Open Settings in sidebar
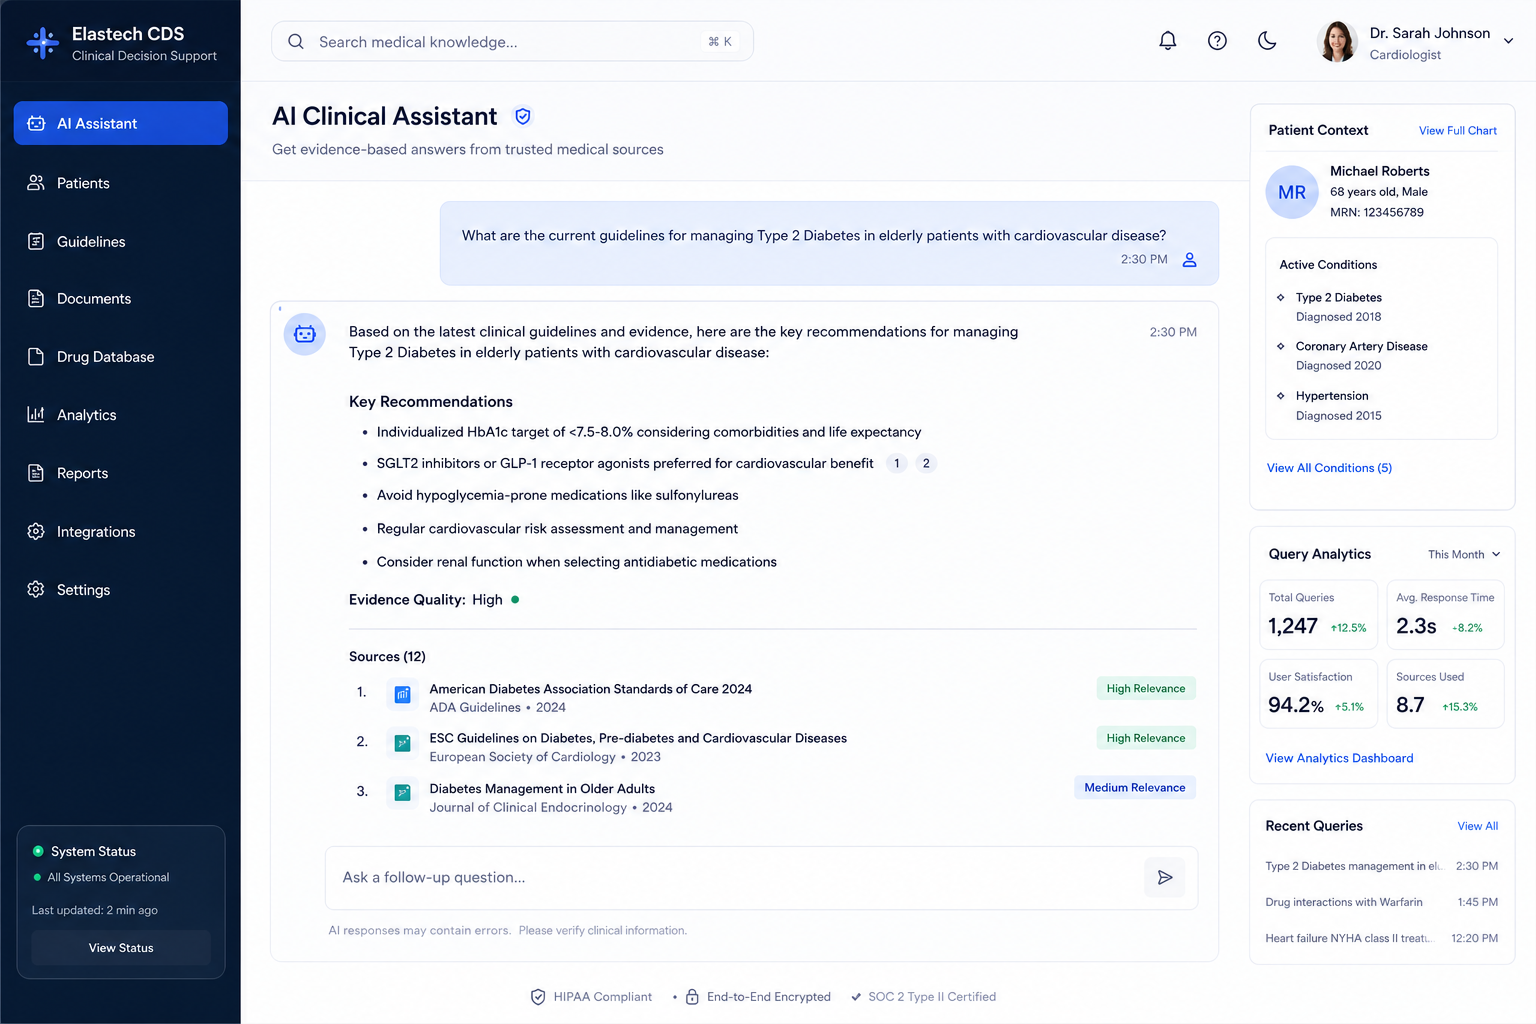The image size is (1536, 1024). 121,590
